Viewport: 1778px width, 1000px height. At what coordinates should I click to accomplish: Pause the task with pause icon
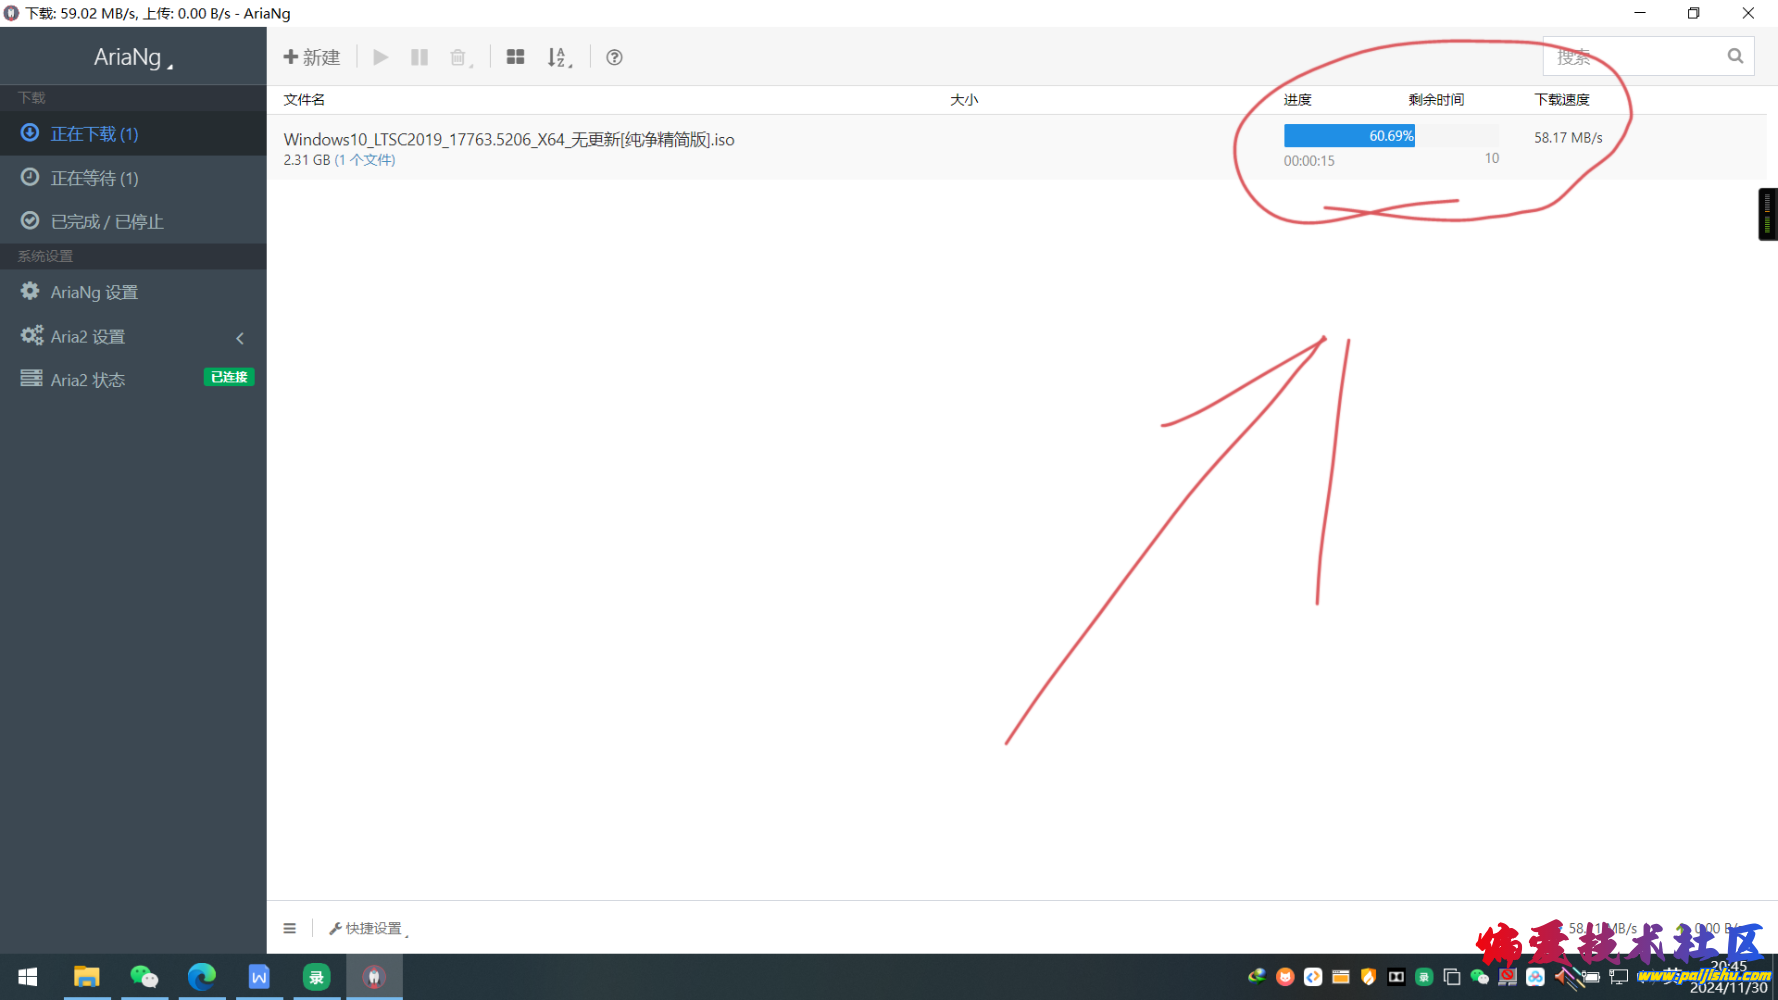tap(419, 57)
